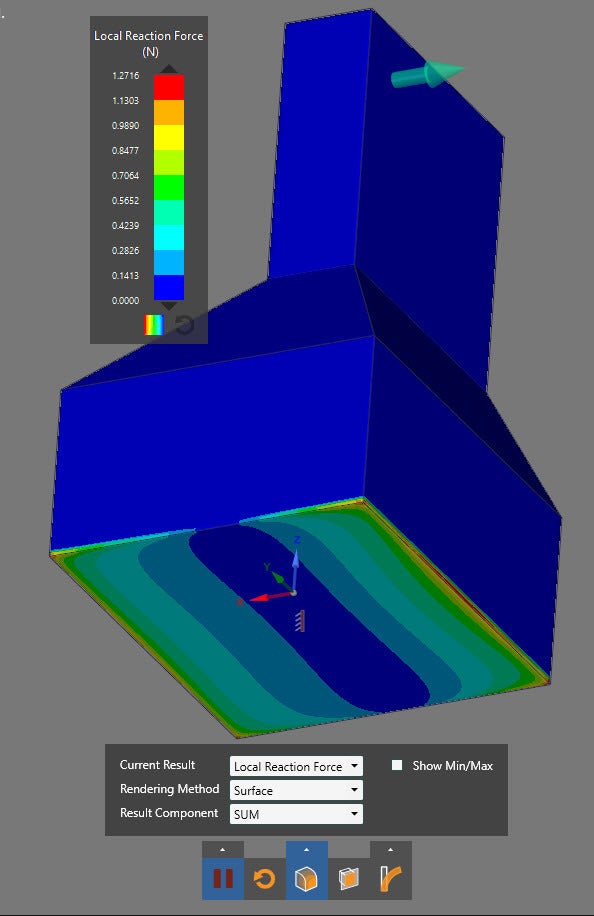The height and width of the screenshot is (916, 594).
Task: Open the Rendering Method dropdown
Action: (x=296, y=790)
